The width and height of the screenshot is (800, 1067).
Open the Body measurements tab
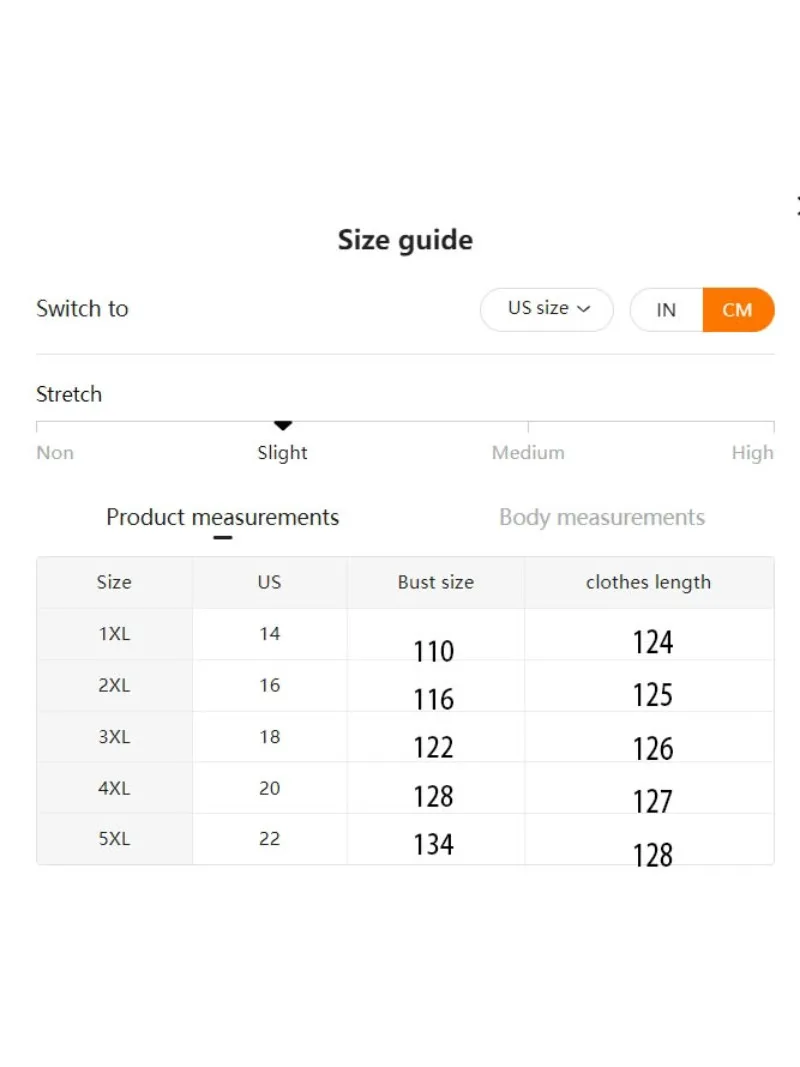pos(602,517)
